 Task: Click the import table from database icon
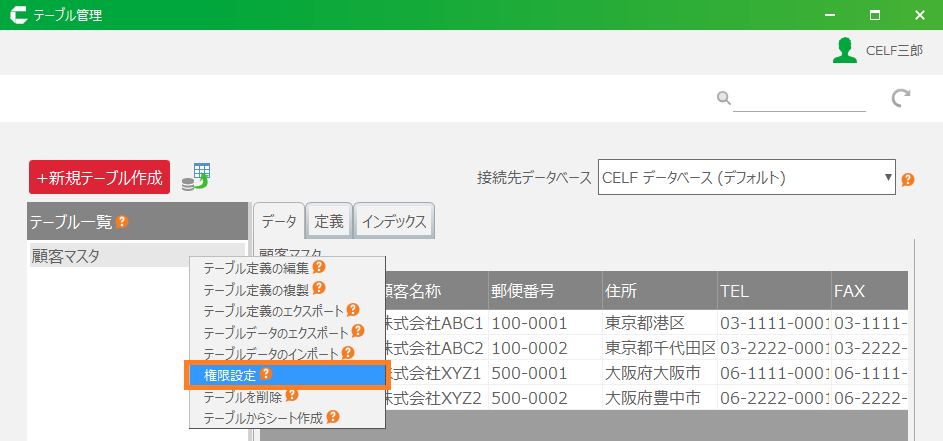(195, 177)
